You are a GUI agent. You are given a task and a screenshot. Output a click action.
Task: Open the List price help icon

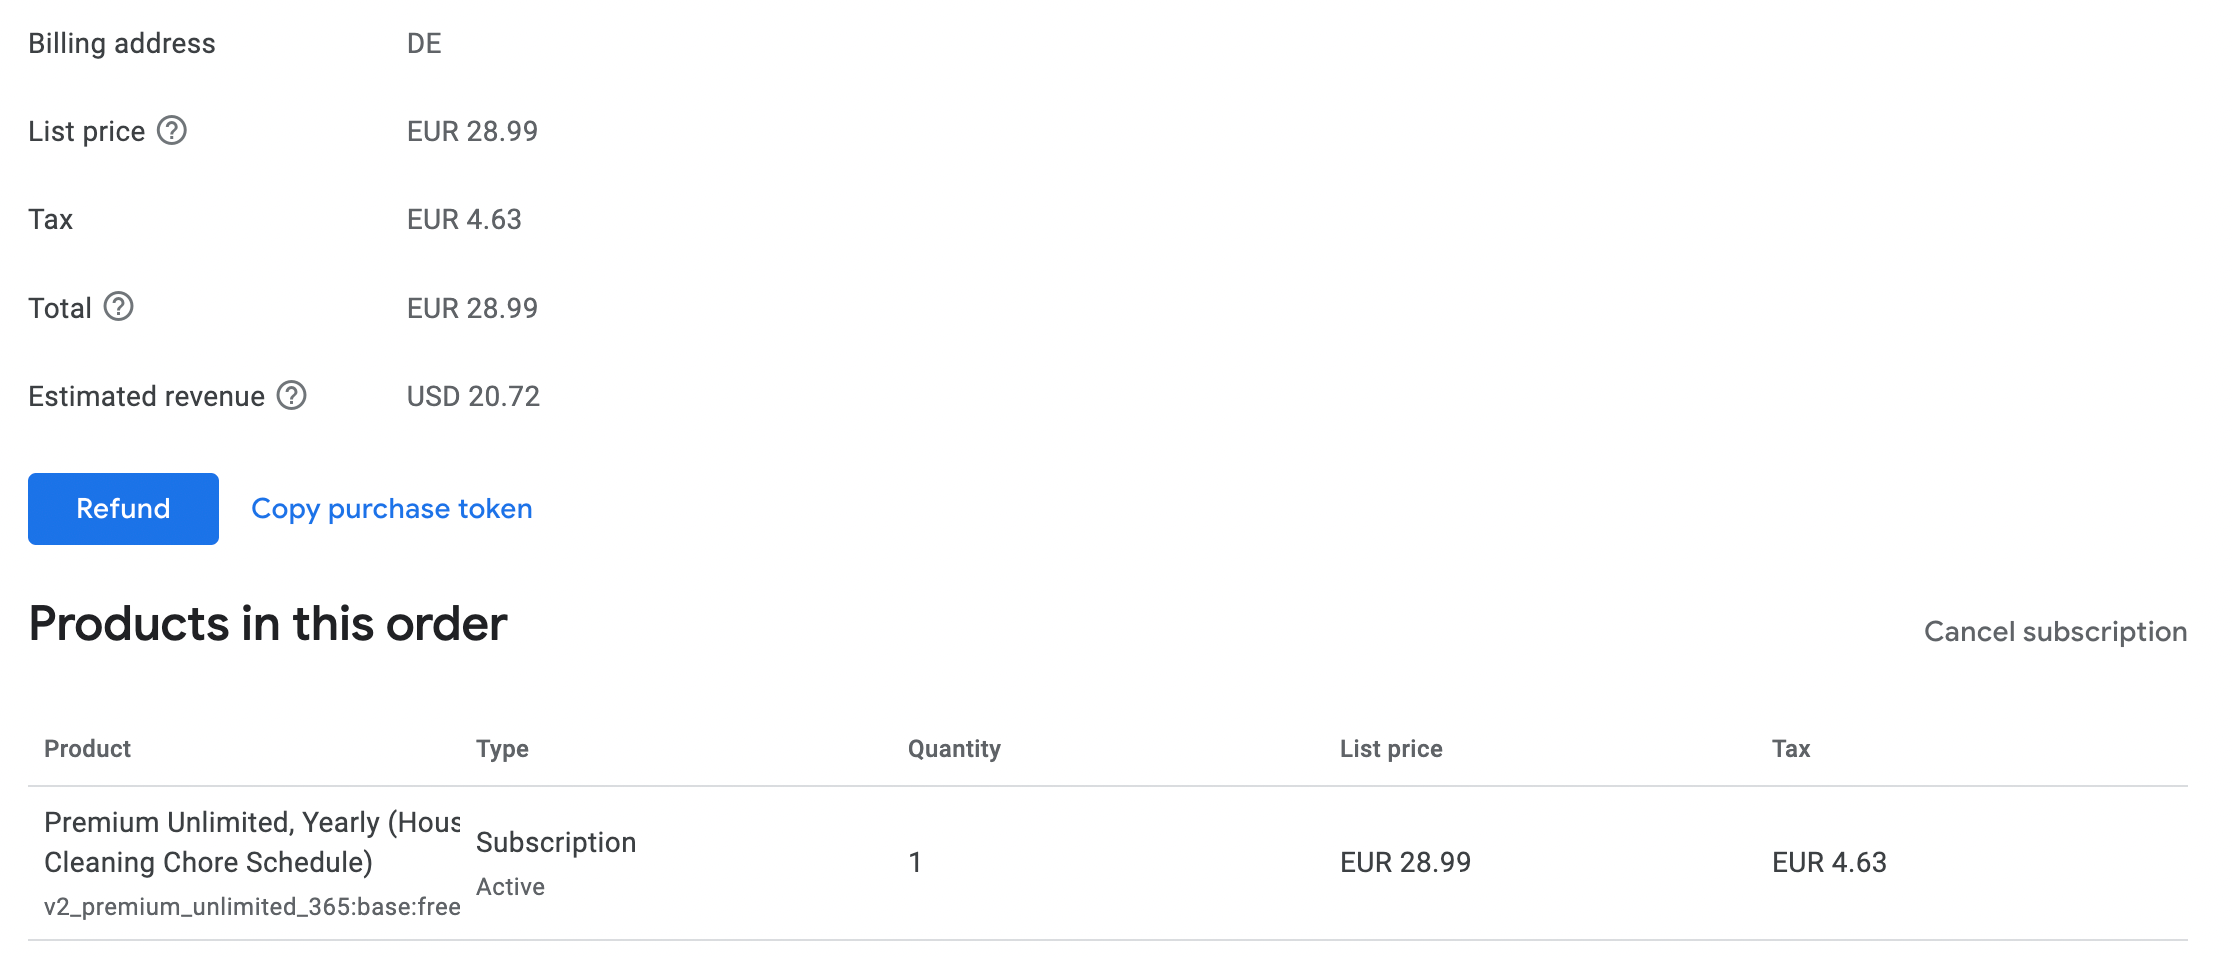(x=172, y=131)
